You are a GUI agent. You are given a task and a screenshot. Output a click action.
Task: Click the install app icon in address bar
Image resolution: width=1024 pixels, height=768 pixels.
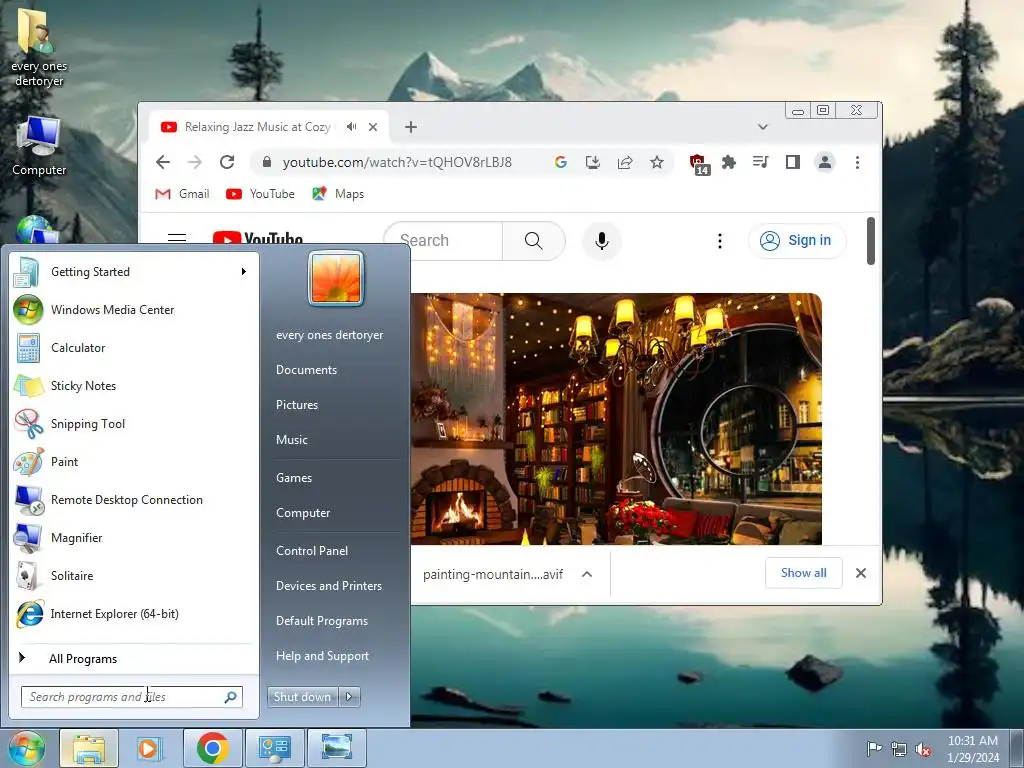(x=592, y=162)
